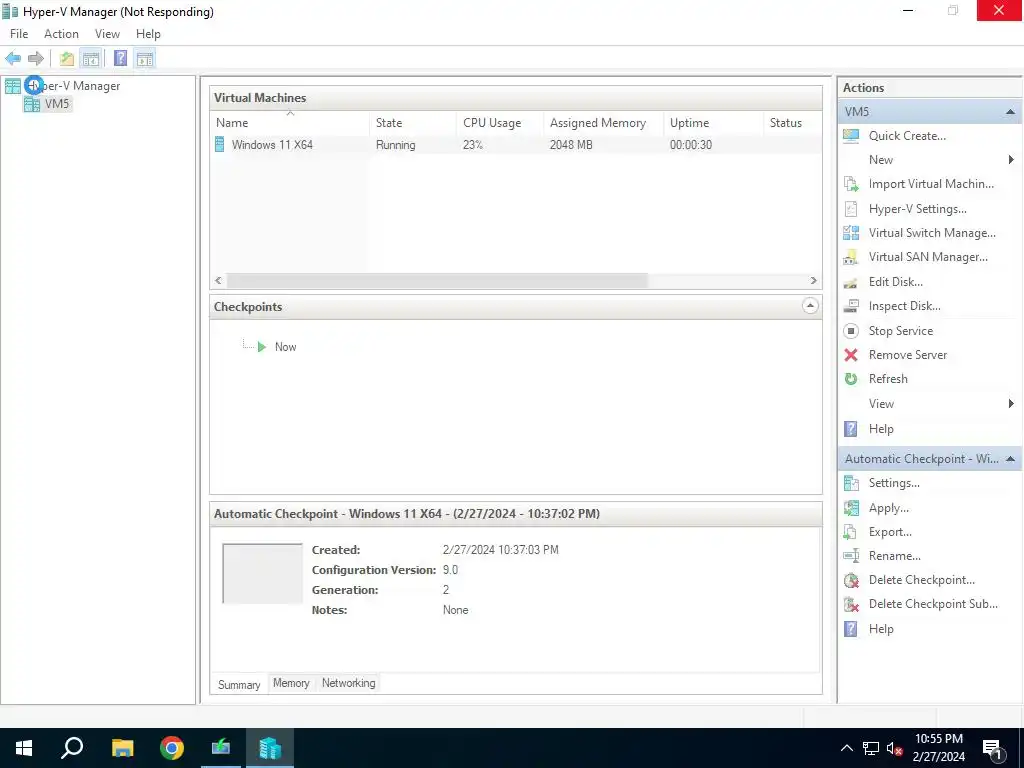The width and height of the screenshot is (1024, 768).
Task: Sort by the Assigned Memory column header
Action: (x=603, y=123)
